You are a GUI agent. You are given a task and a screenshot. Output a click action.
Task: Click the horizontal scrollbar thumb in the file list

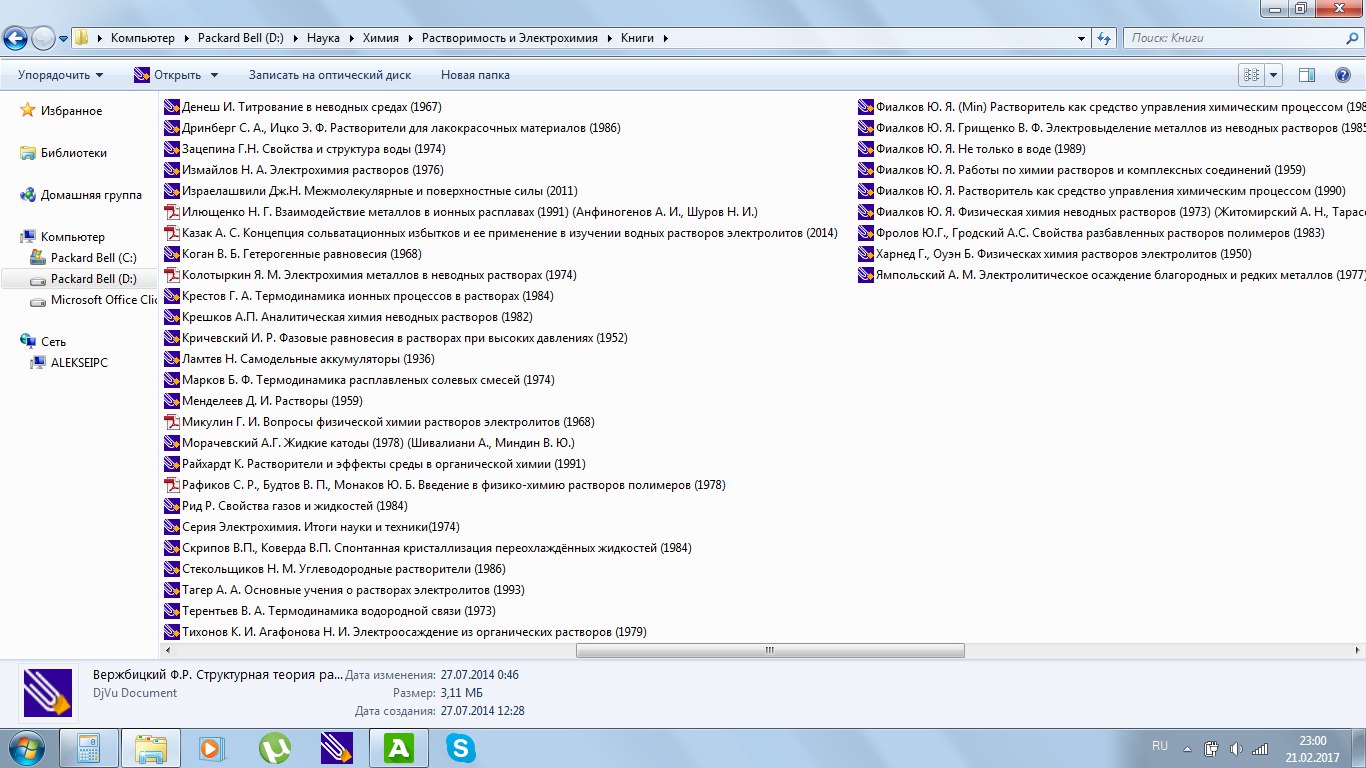tap(770, 650)
